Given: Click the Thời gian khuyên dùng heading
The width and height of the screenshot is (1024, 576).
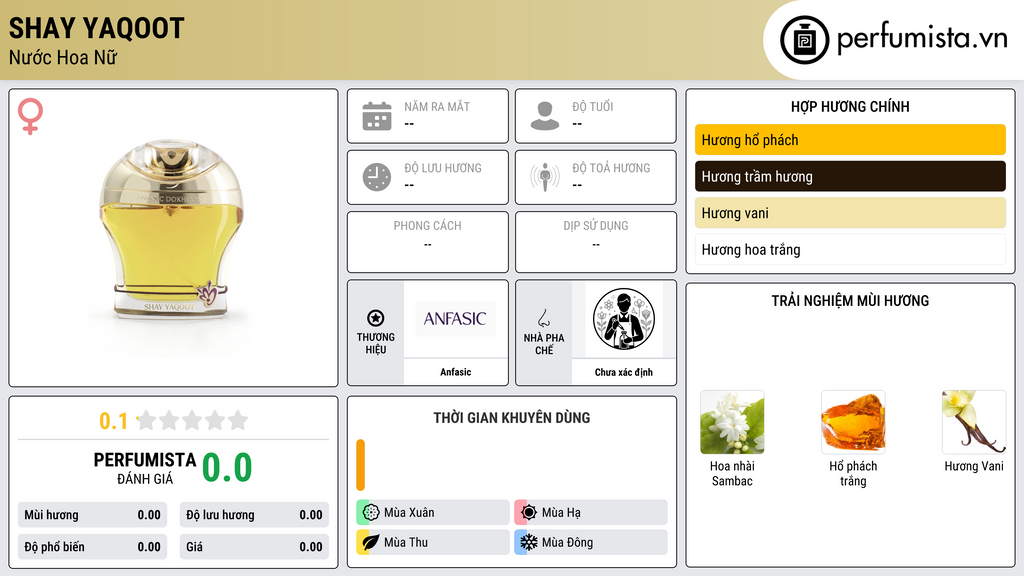Looking at the screenshot, I should click(512, 418).
